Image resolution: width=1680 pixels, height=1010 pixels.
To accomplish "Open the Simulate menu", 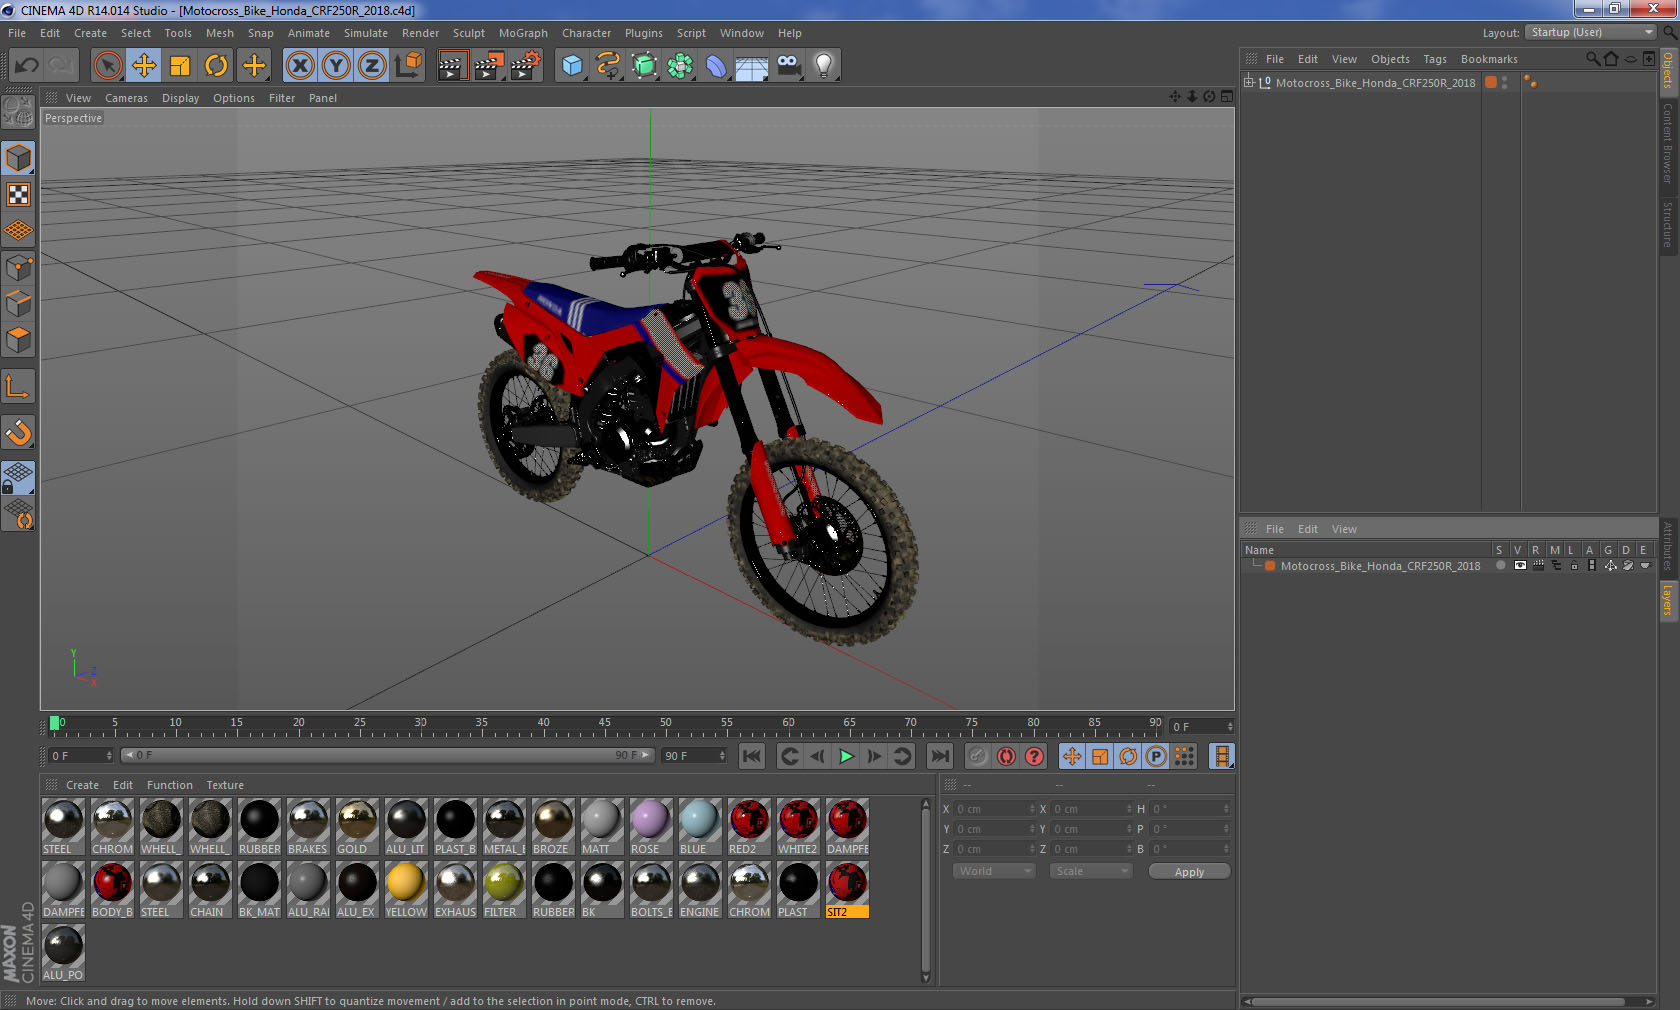I will pos(366,33).
